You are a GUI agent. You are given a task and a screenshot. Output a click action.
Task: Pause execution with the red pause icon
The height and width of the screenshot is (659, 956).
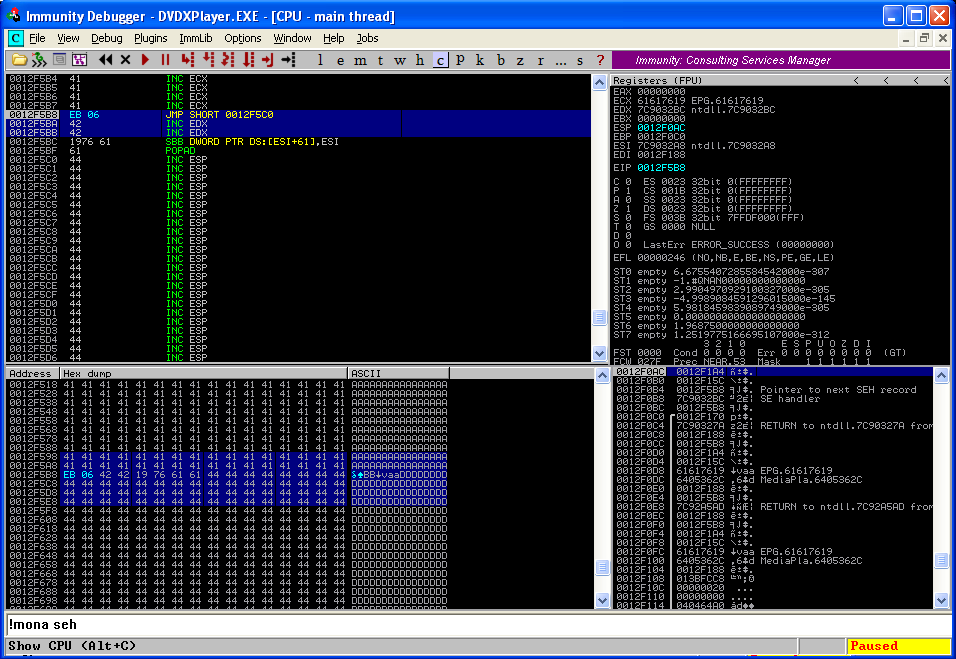point(165,60)
